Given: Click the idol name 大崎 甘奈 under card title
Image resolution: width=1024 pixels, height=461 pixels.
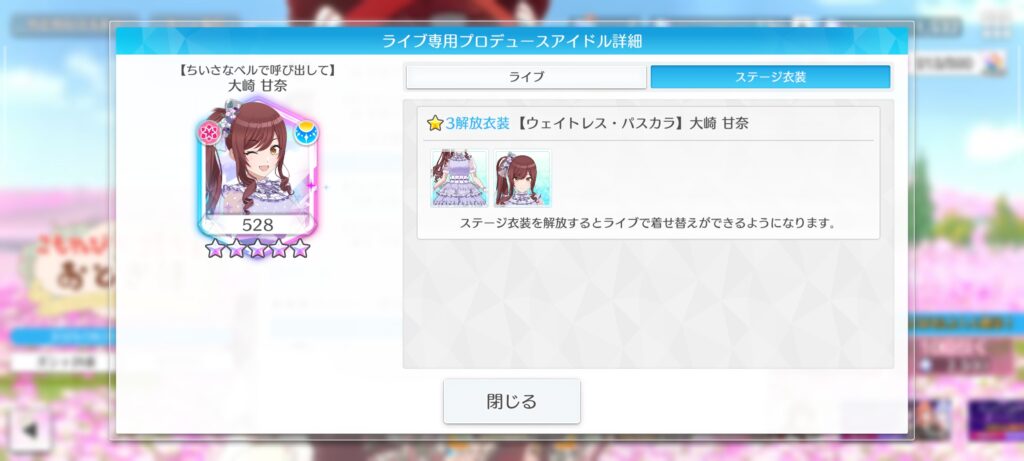Looking at the screenshot, I should coord(257,86).
